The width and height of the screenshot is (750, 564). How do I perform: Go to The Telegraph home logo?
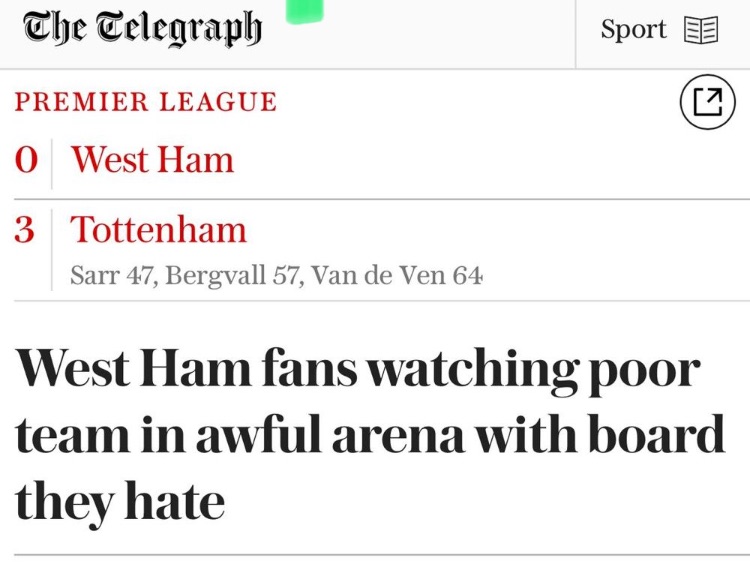[142, 29]
